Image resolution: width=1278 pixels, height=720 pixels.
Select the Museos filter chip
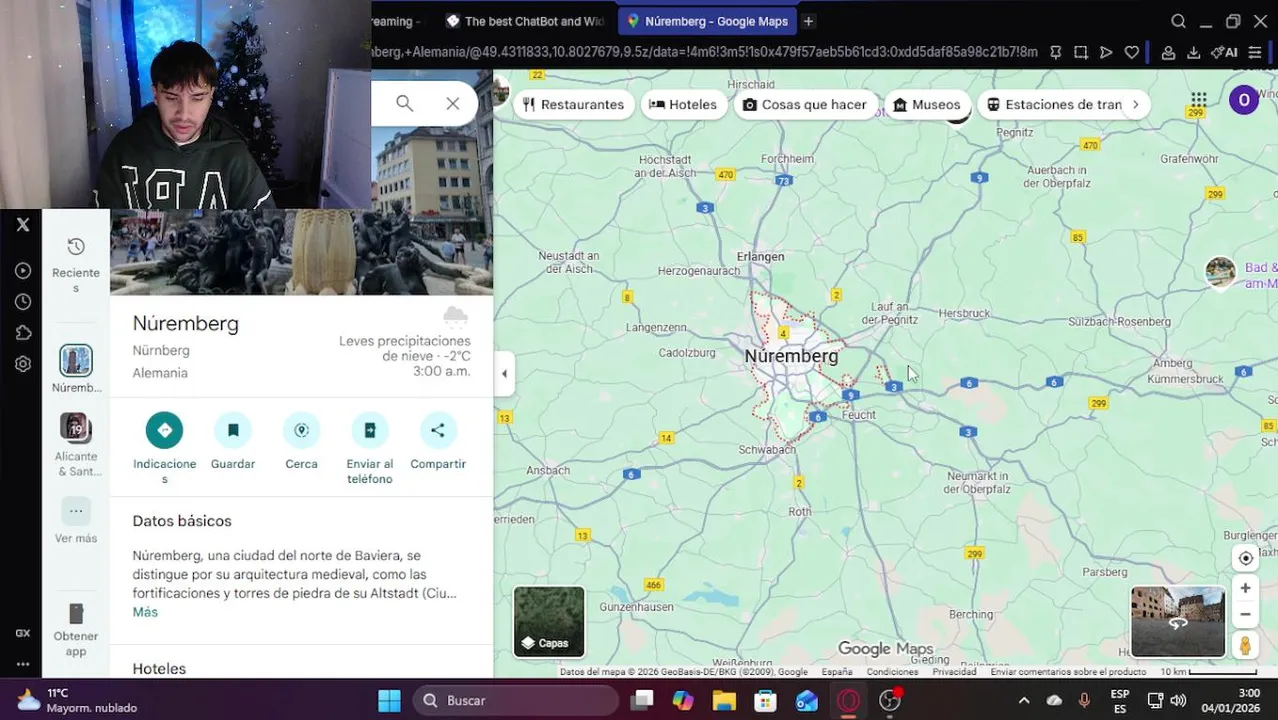coord(927,104)
